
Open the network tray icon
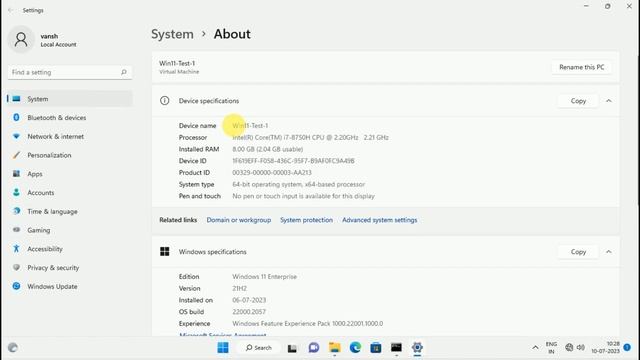[569, 347]
